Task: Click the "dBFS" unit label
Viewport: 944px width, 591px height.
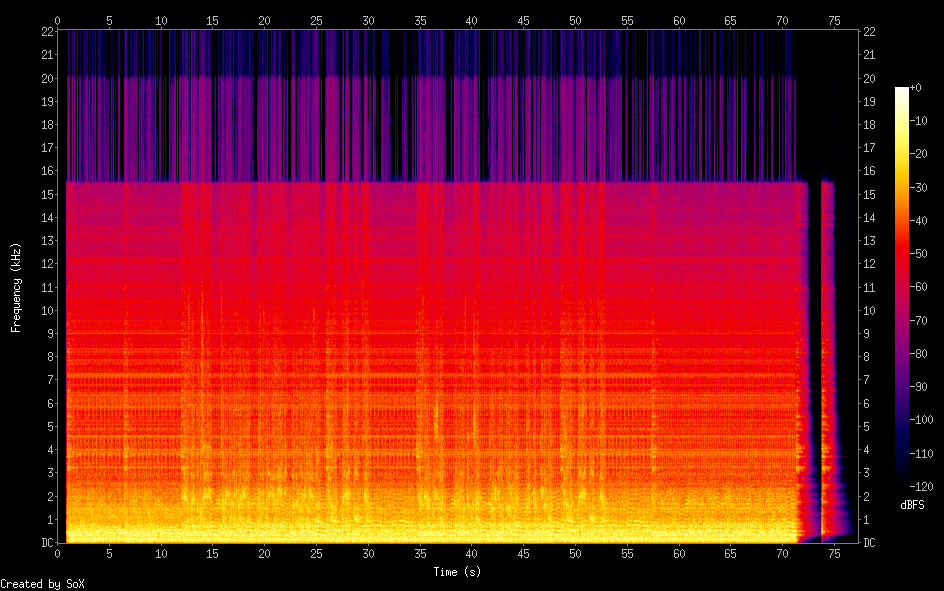Action: (912, 505)
